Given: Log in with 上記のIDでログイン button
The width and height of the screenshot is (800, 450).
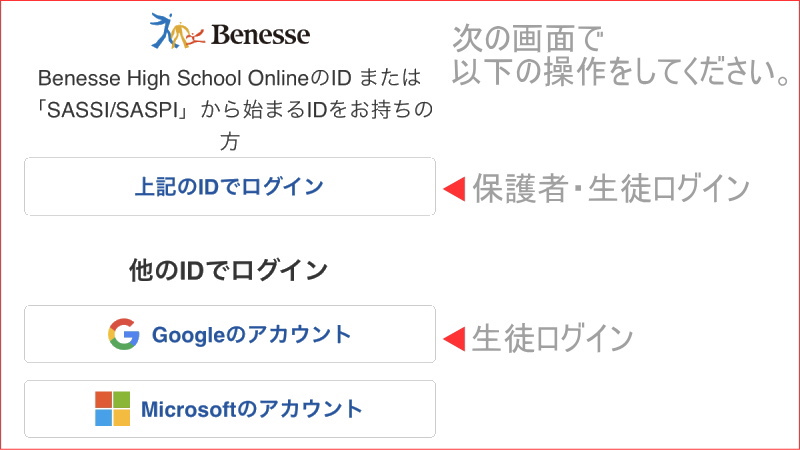Looking at the screenshot, I should coord(230,187).
